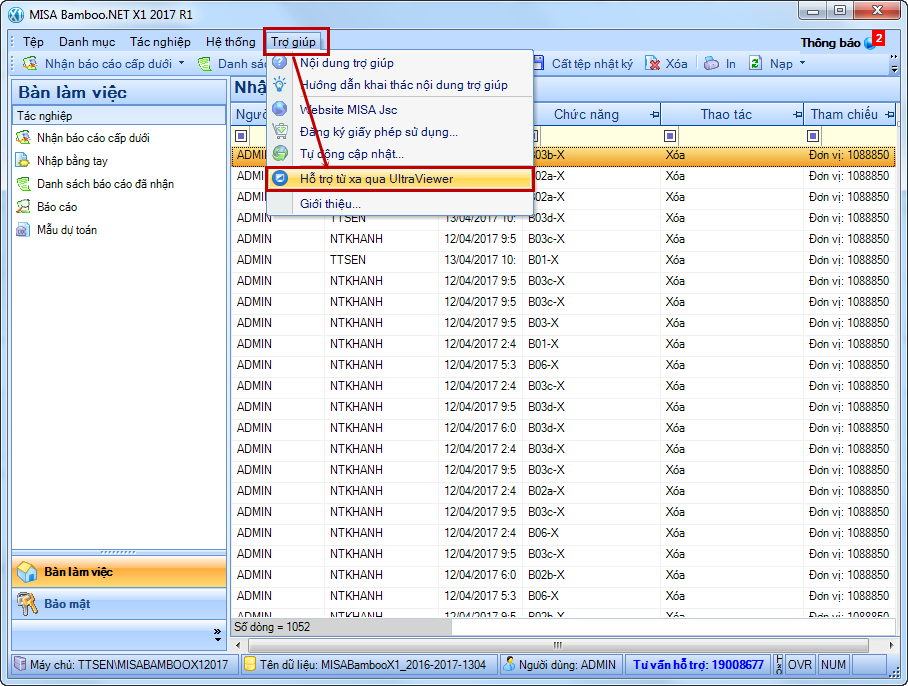Close the Trợ giúp menu
Viewport: 908px width, 686px height.
point(294,42)
